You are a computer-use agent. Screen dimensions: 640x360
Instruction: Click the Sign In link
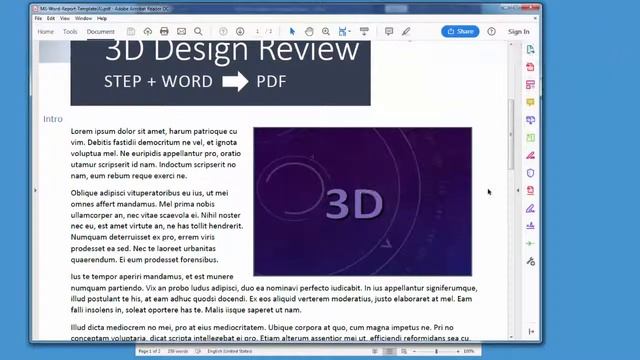[x=519, y=31]
